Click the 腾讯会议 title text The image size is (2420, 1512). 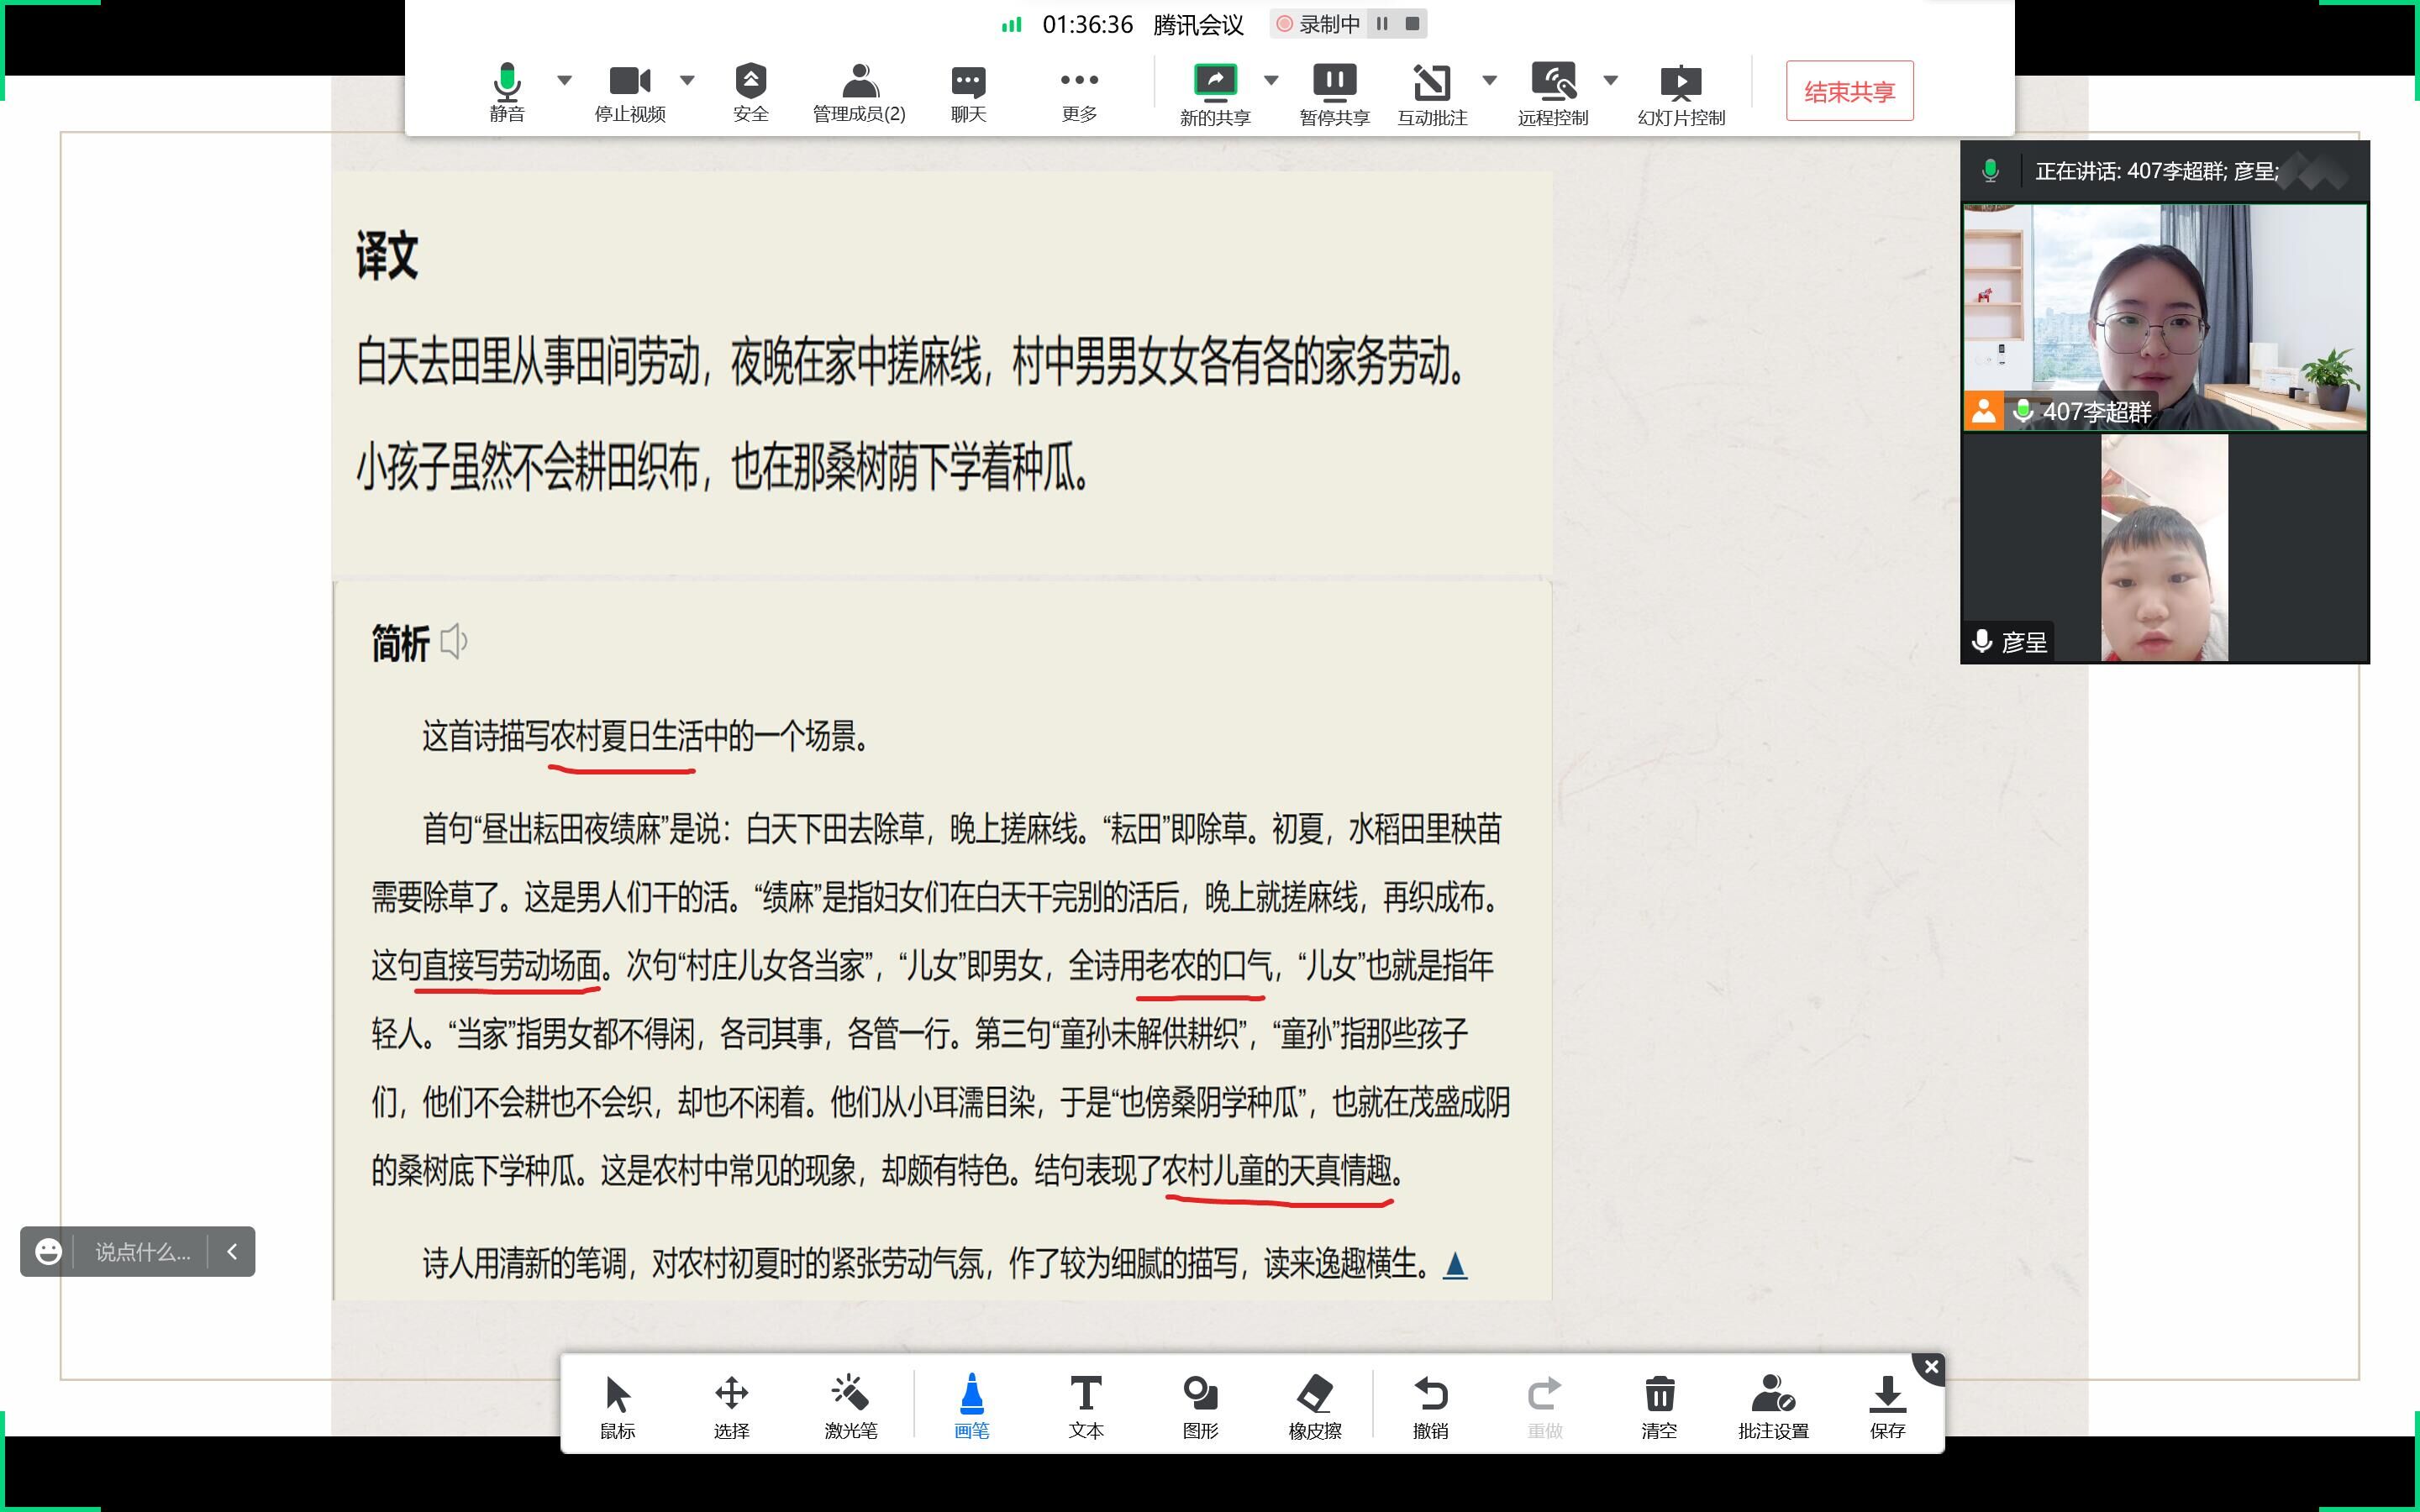pyautogui.click(x=1198, y=25)
